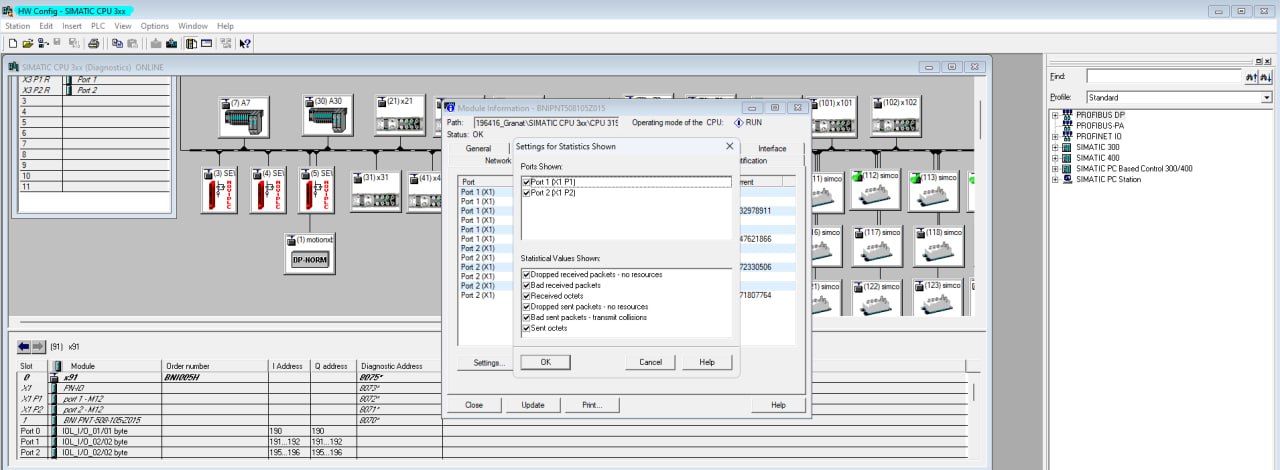Select the (3) SEW drive icon

(219, 190)
